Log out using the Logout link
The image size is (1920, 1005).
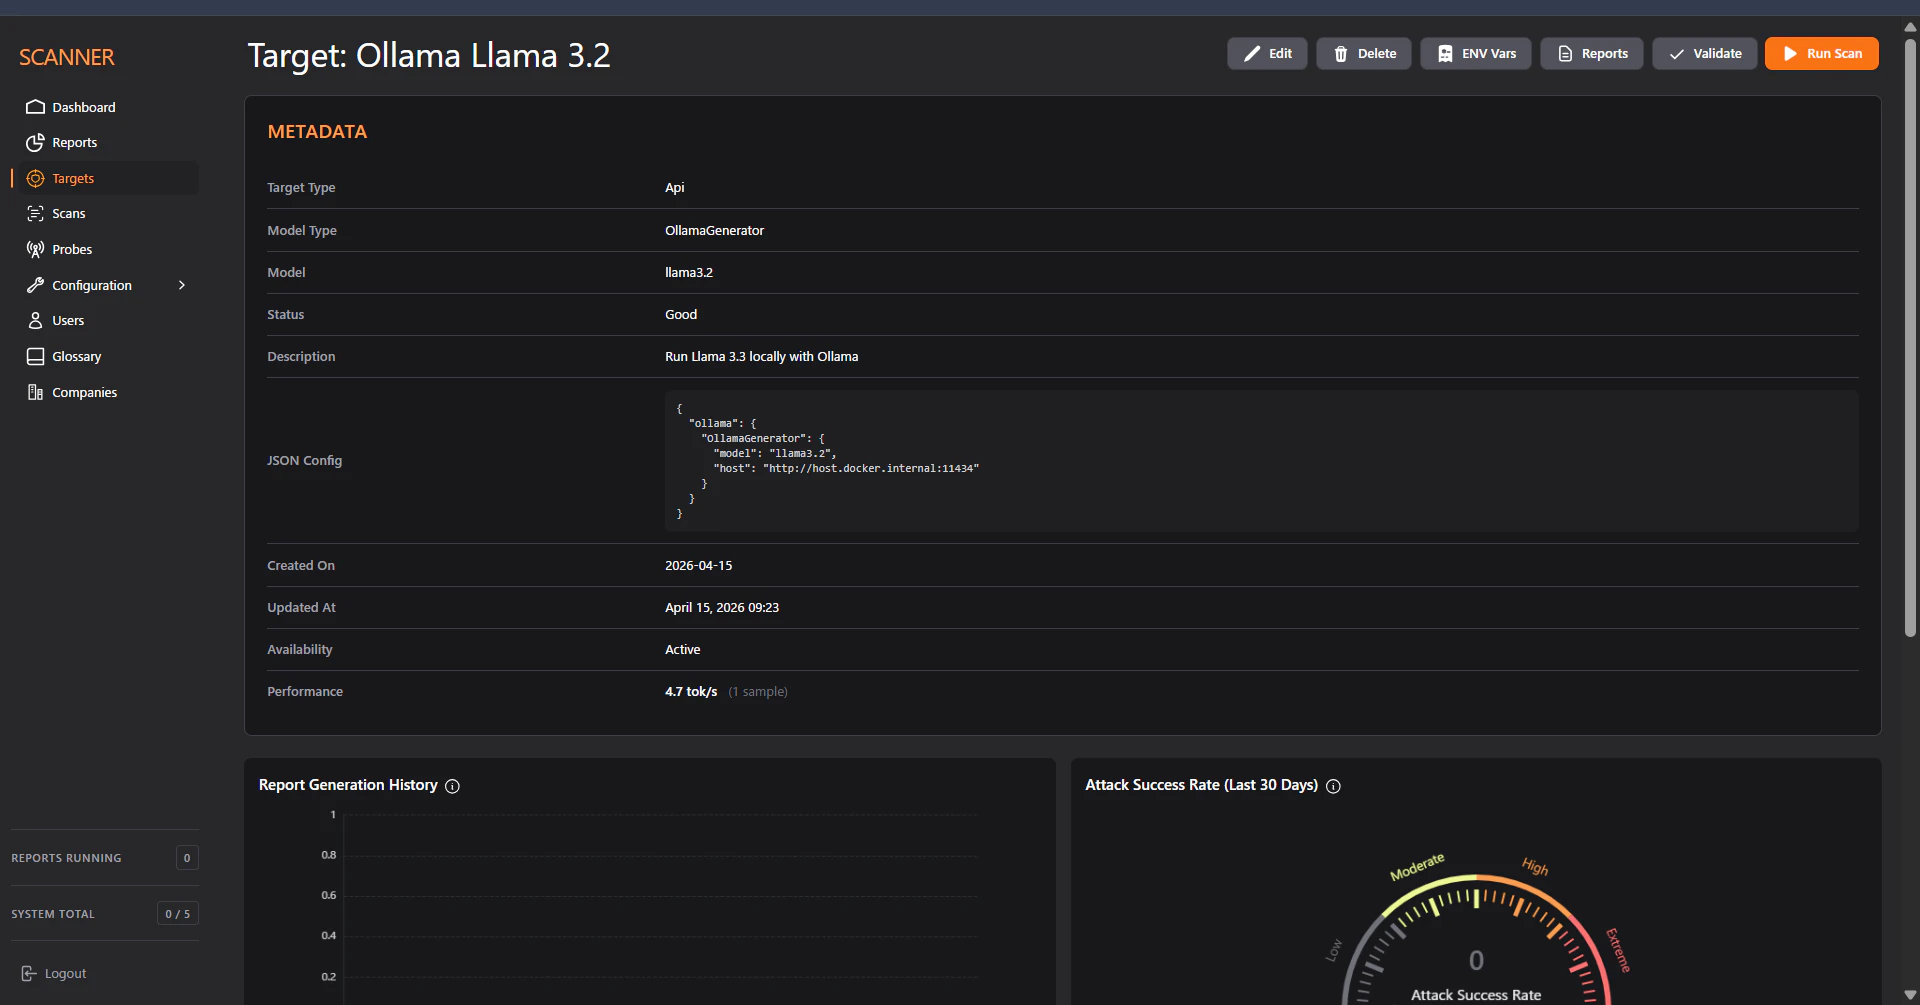pos(54,974)
